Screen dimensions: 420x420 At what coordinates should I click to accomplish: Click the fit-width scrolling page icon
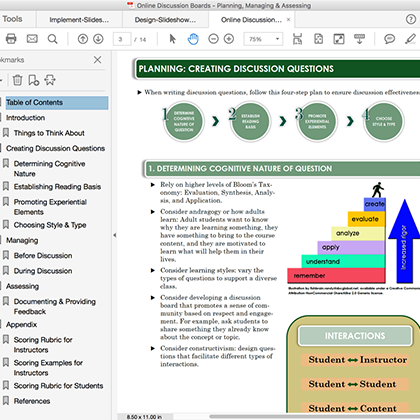297,39
